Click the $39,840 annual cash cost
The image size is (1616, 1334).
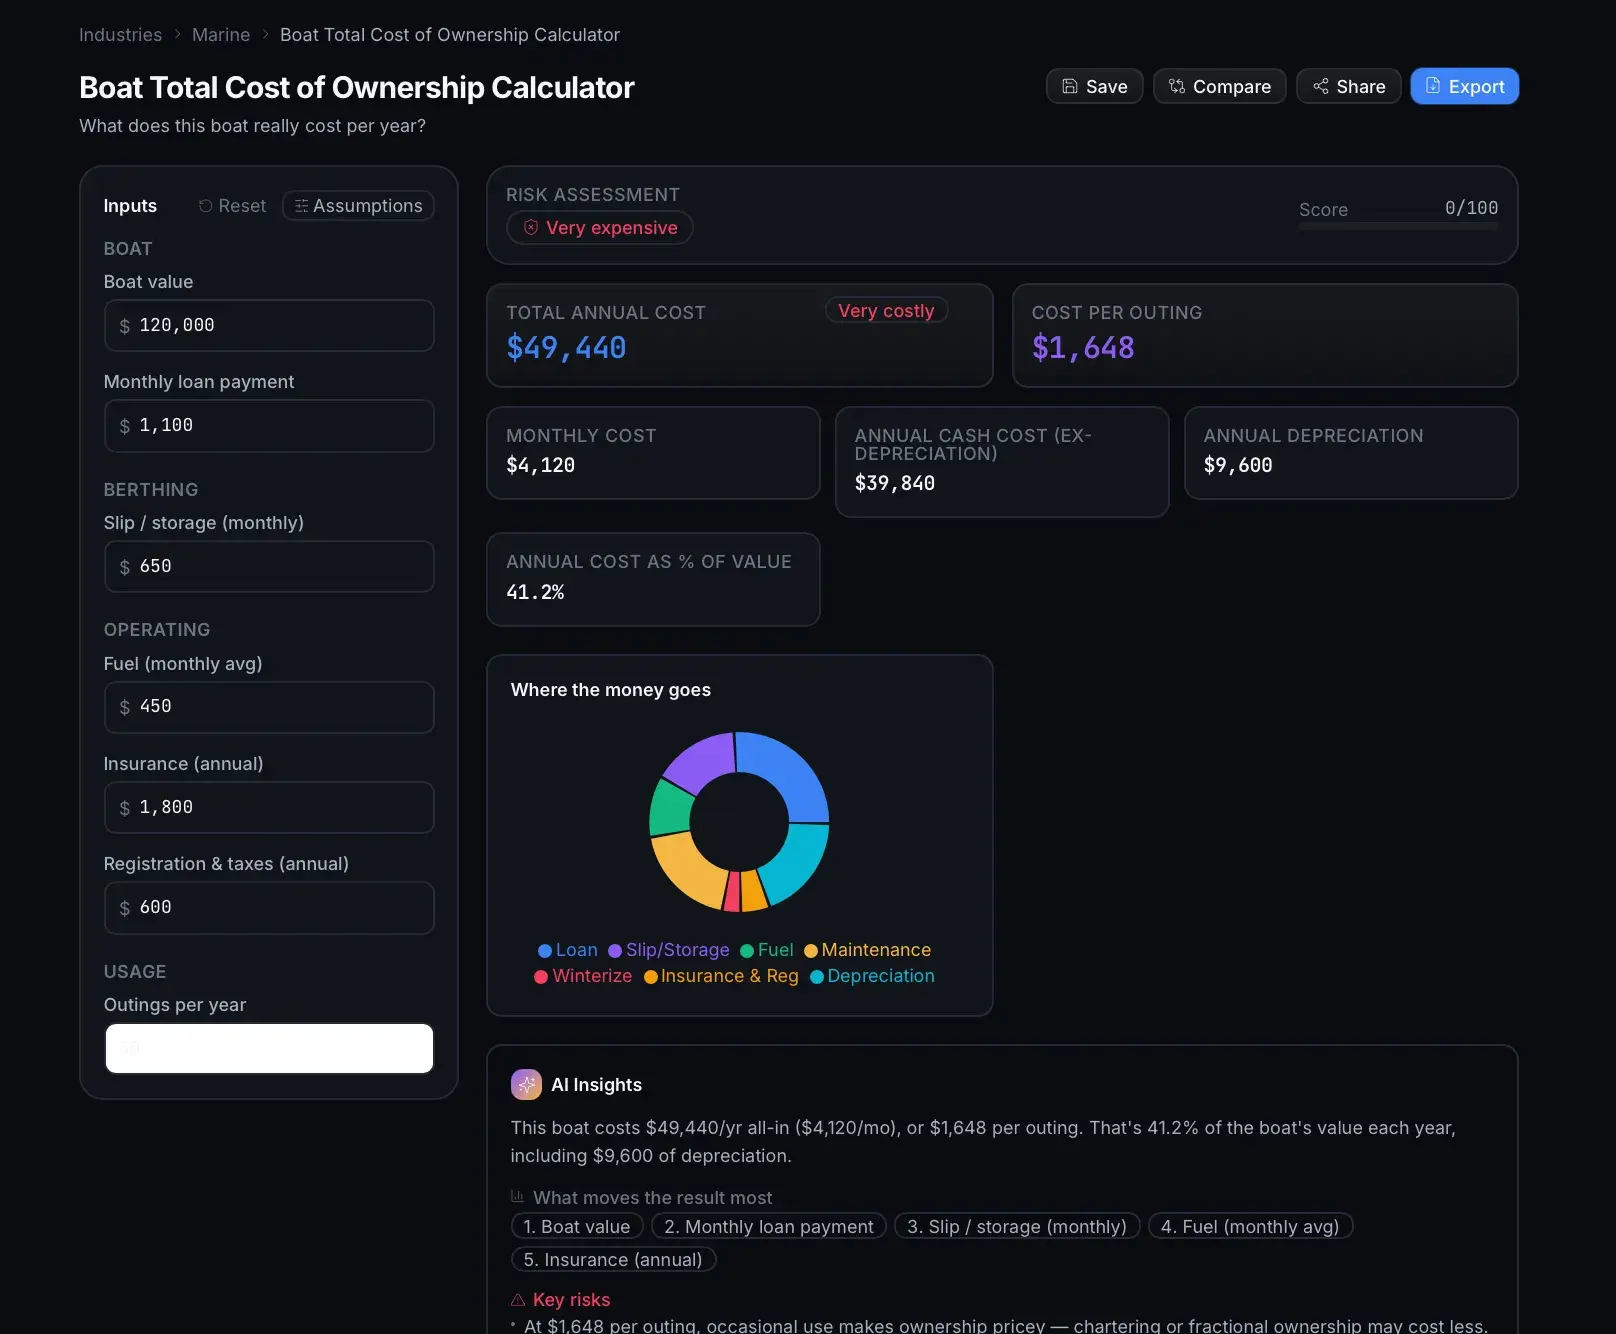[x=894, y=483]
